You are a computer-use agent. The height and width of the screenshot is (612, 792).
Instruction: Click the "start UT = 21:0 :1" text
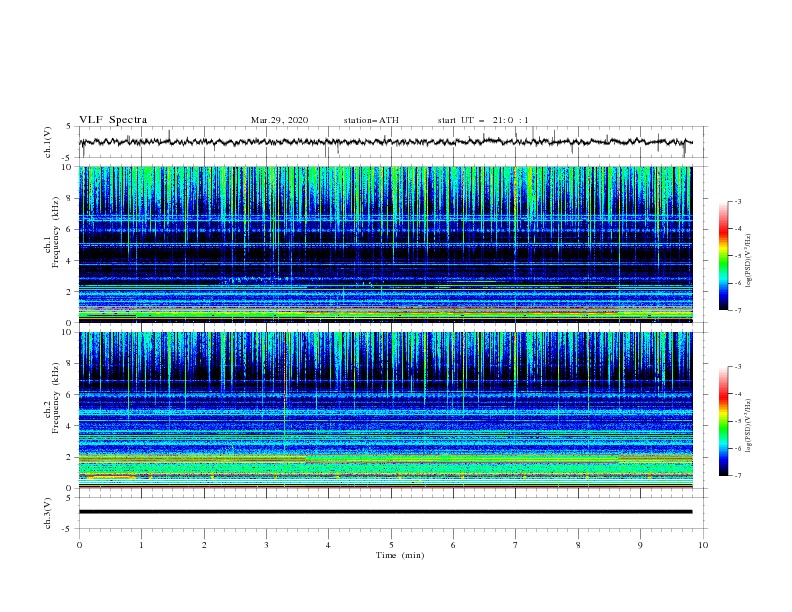point(483,120)
